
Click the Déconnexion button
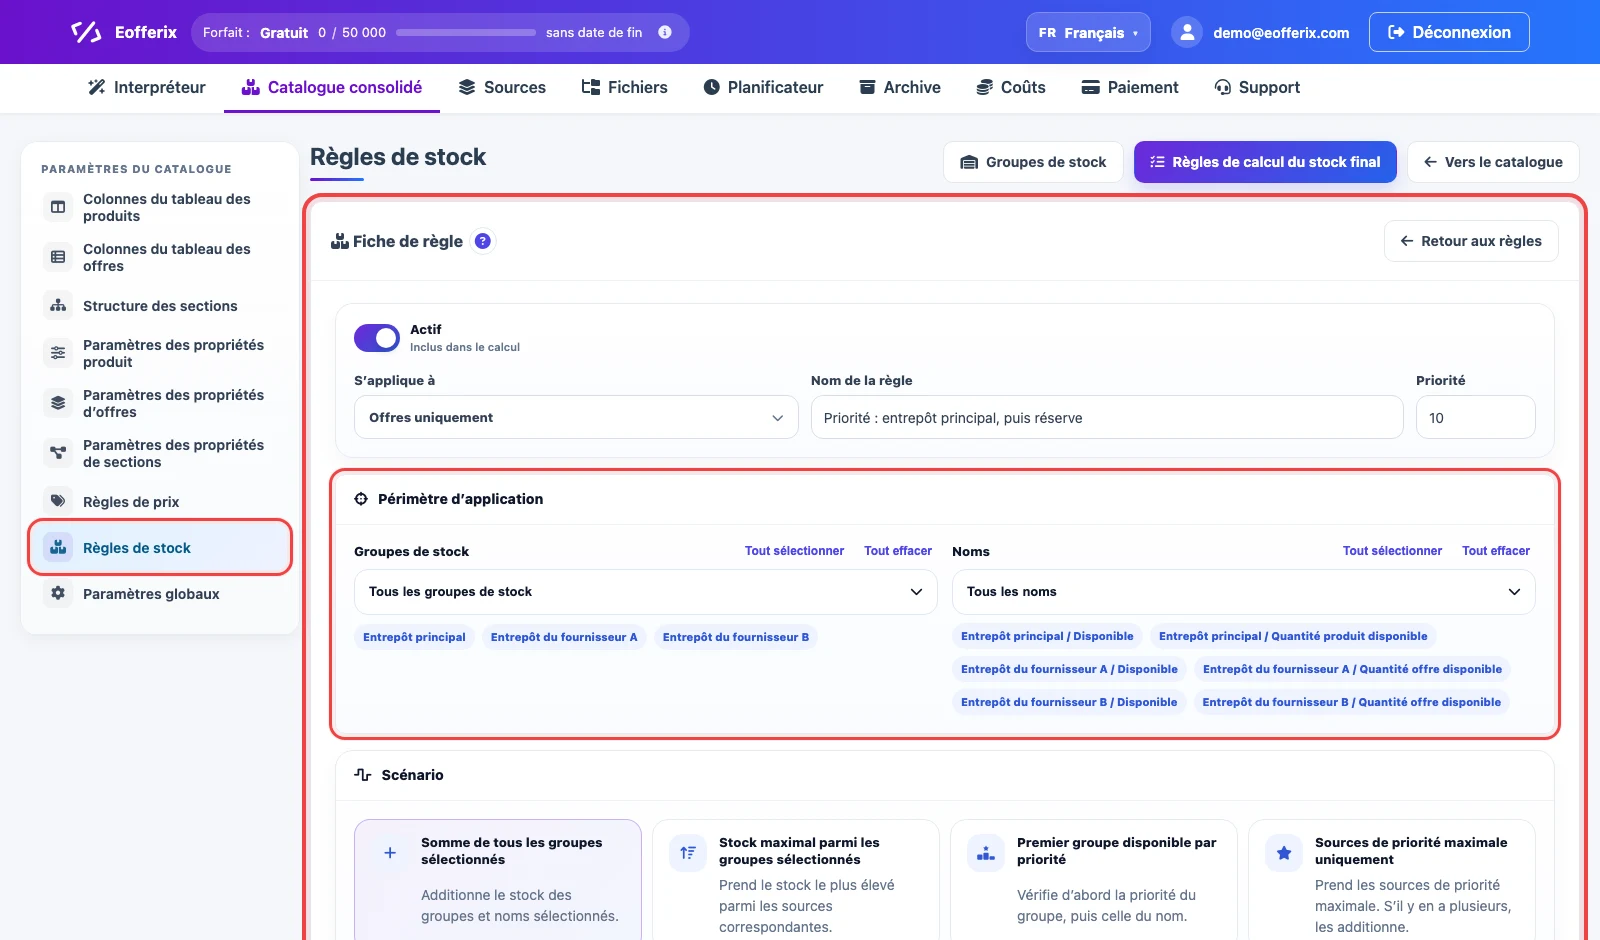click(1449, 32)
